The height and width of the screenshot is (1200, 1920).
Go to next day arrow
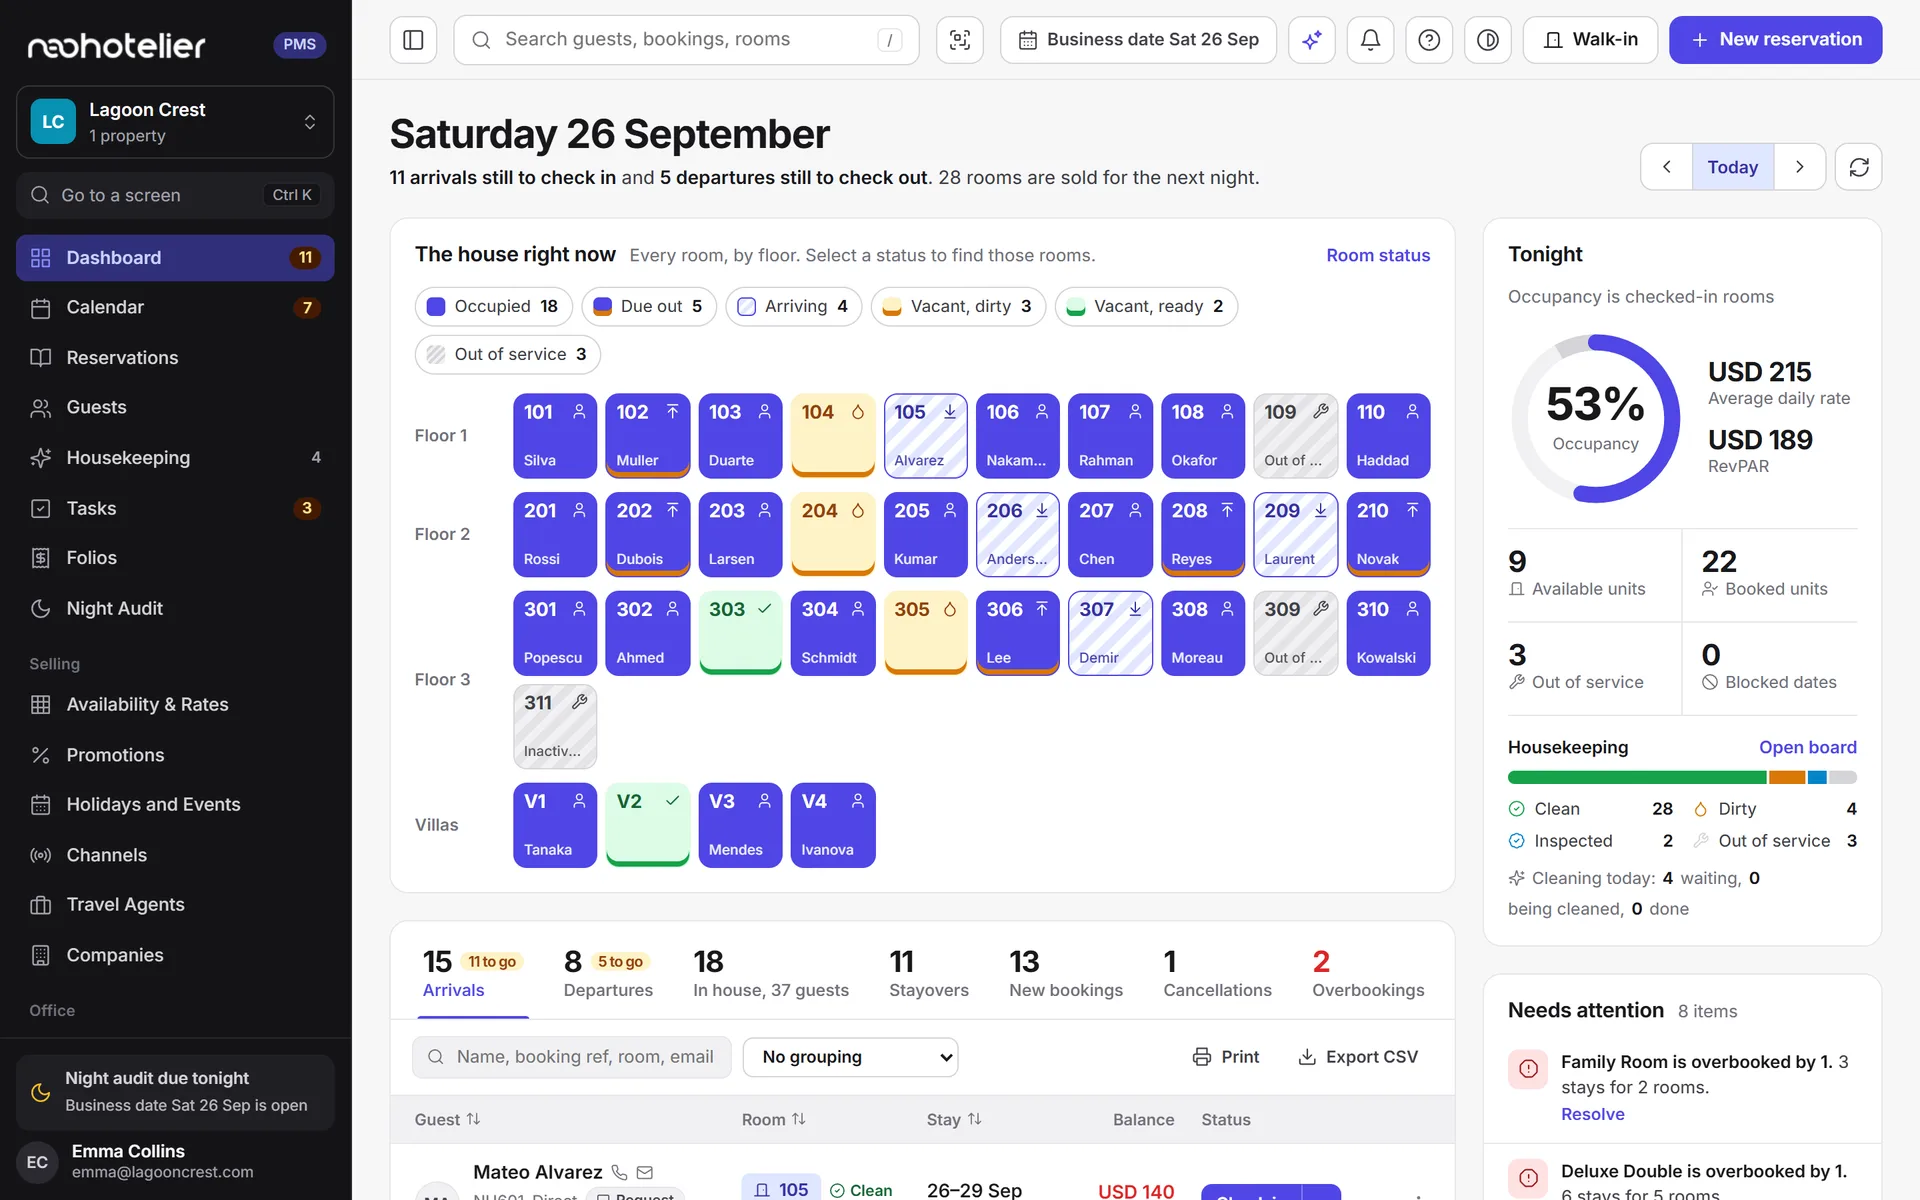pos(1800,167)
